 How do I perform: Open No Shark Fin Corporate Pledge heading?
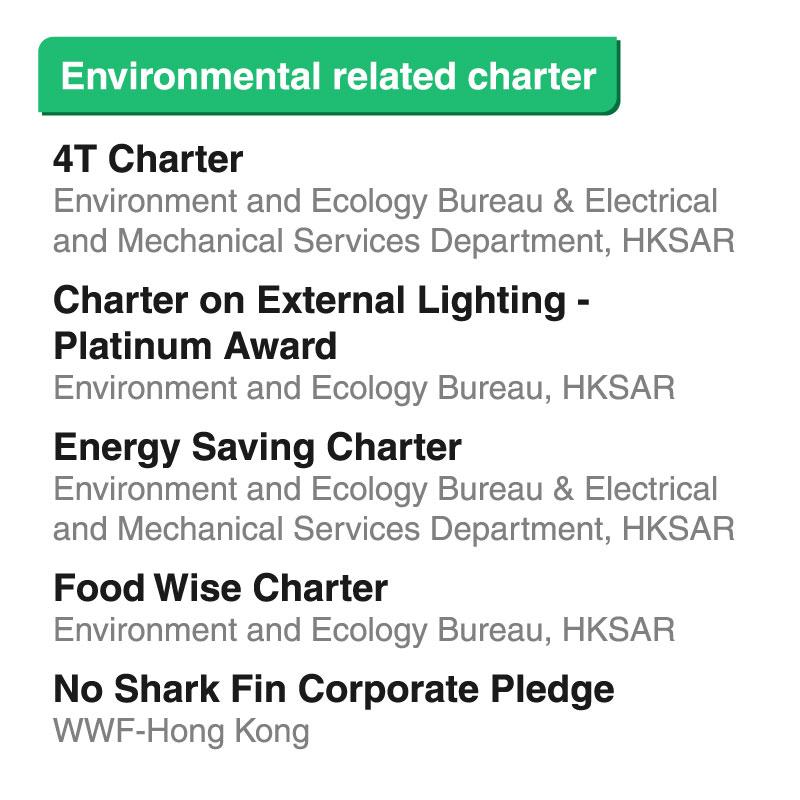click(x=334, y=690)
